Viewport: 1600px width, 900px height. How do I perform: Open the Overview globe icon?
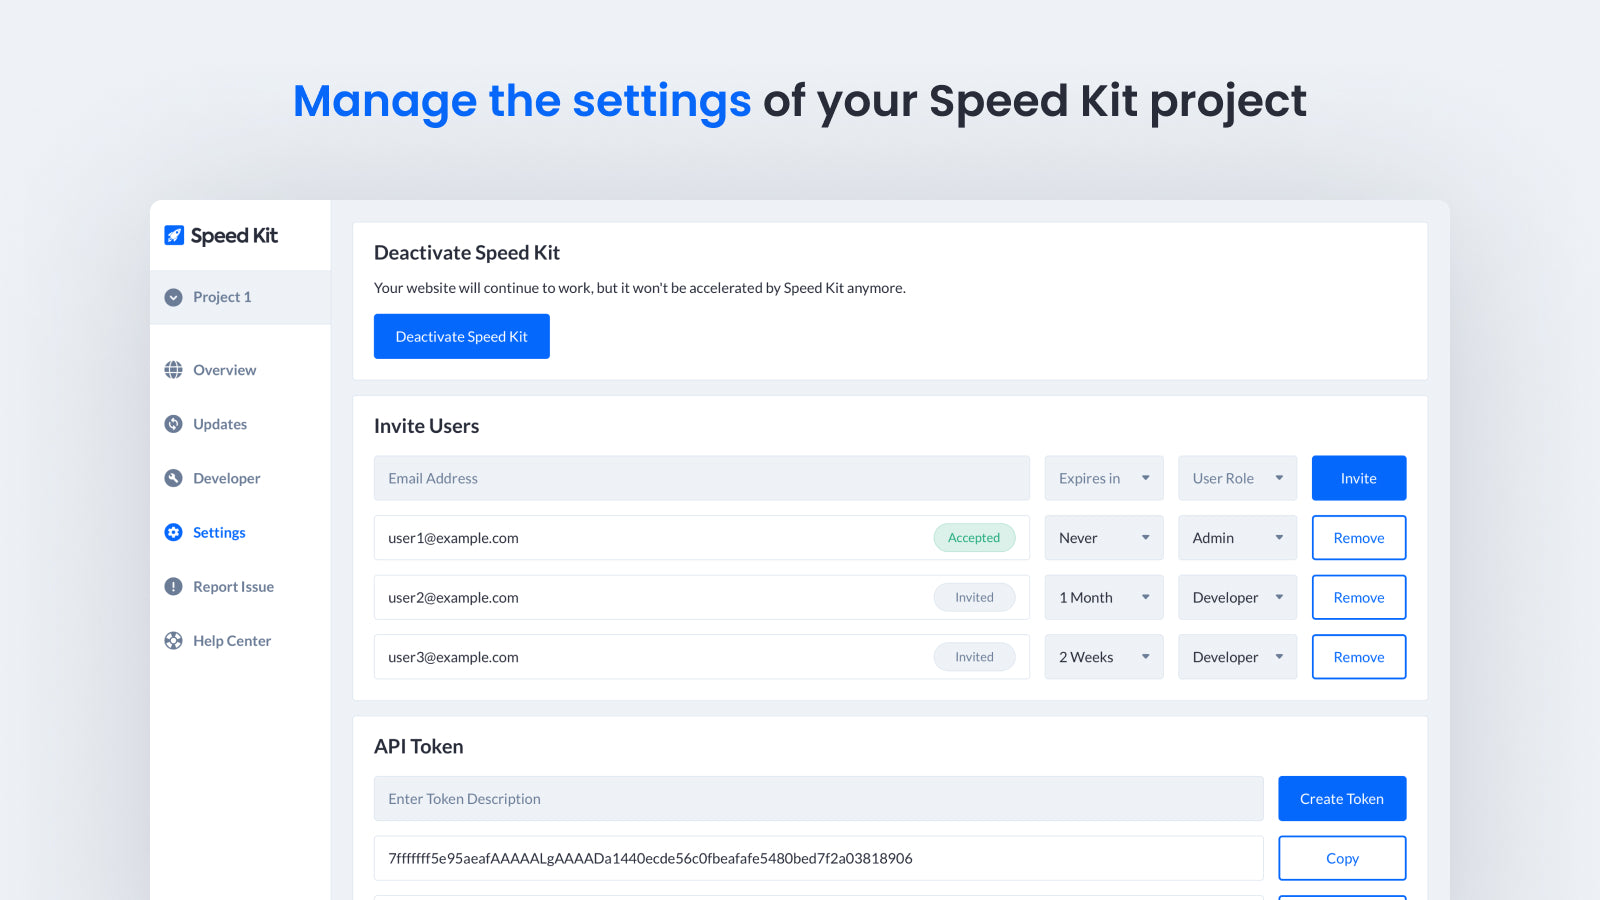coord(173,370)
